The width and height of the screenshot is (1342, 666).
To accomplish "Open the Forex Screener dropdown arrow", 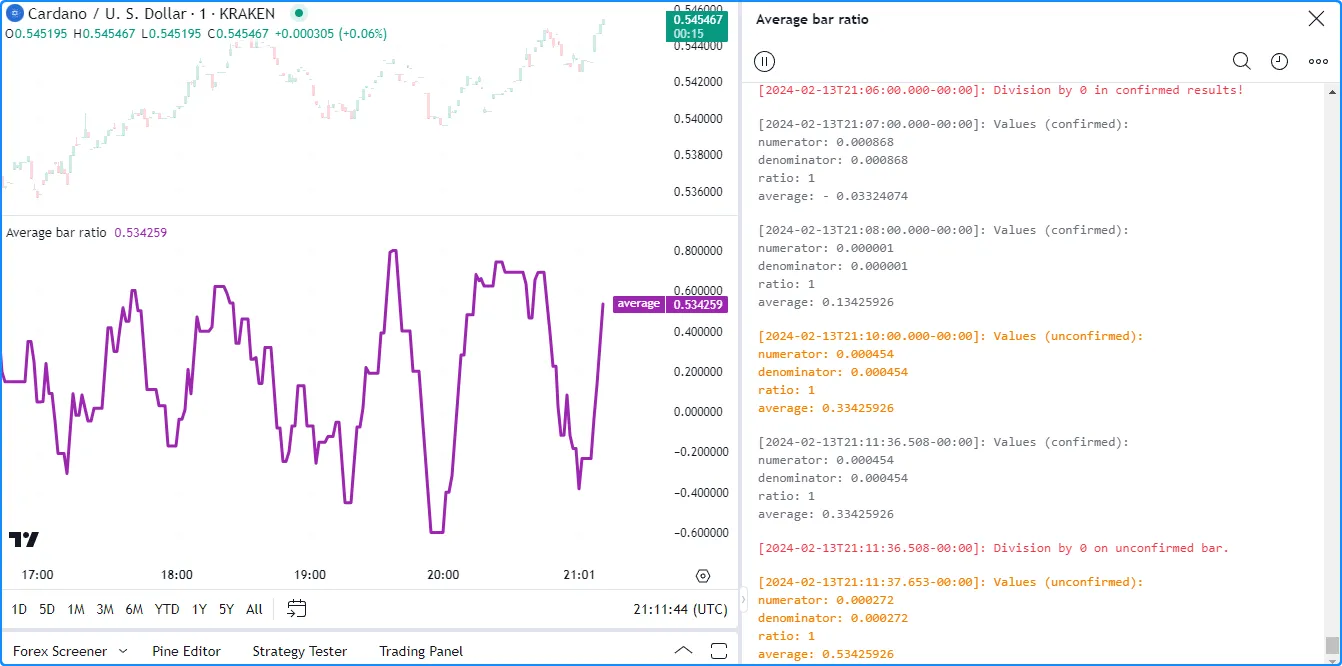I will [x=123, y=651].
